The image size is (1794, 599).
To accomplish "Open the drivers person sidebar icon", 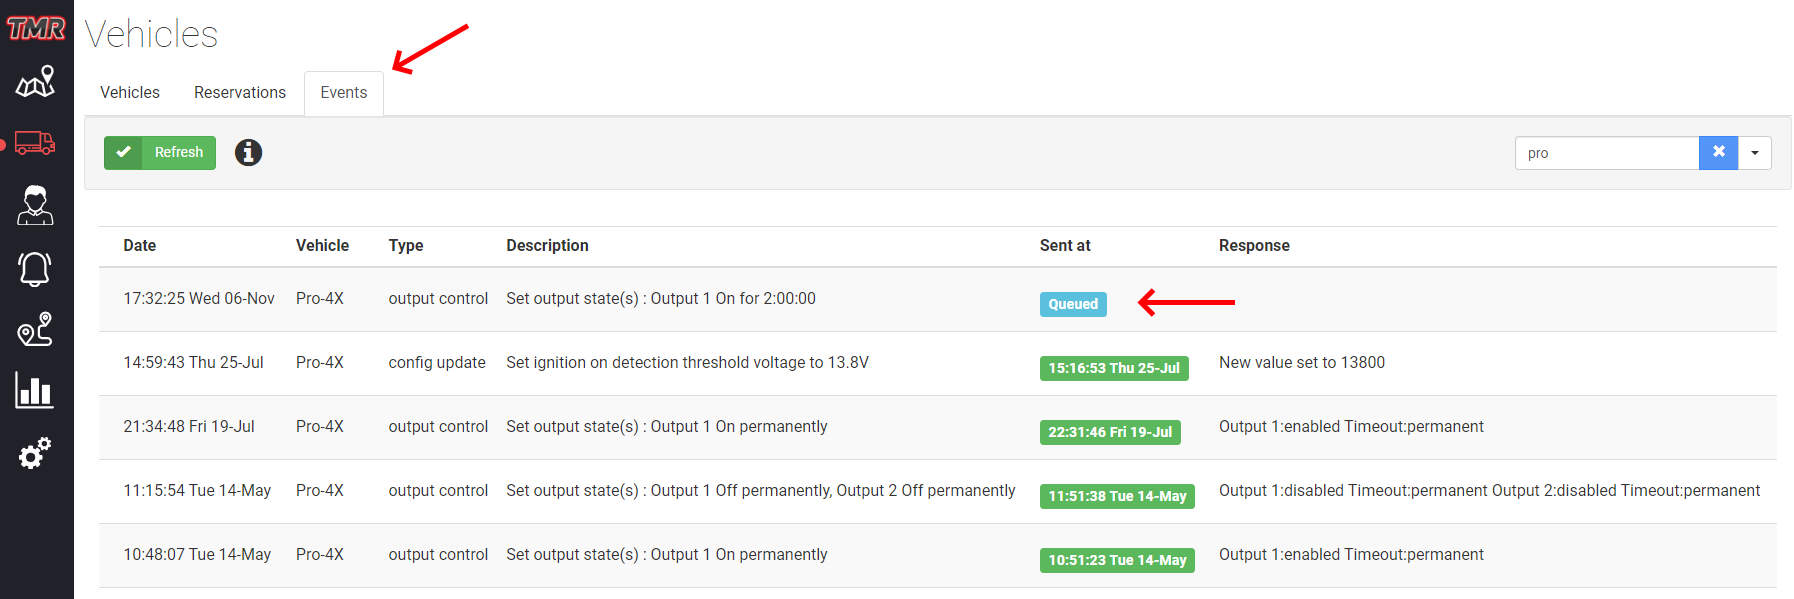I will pyautogui.click(x=35, y=205).
